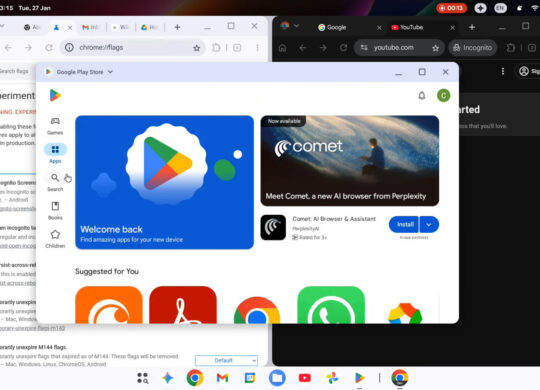This screenshot has height=390, width=540.
Task: Click the PerplexityAI developer name
Action: click(x=305, y=228)
